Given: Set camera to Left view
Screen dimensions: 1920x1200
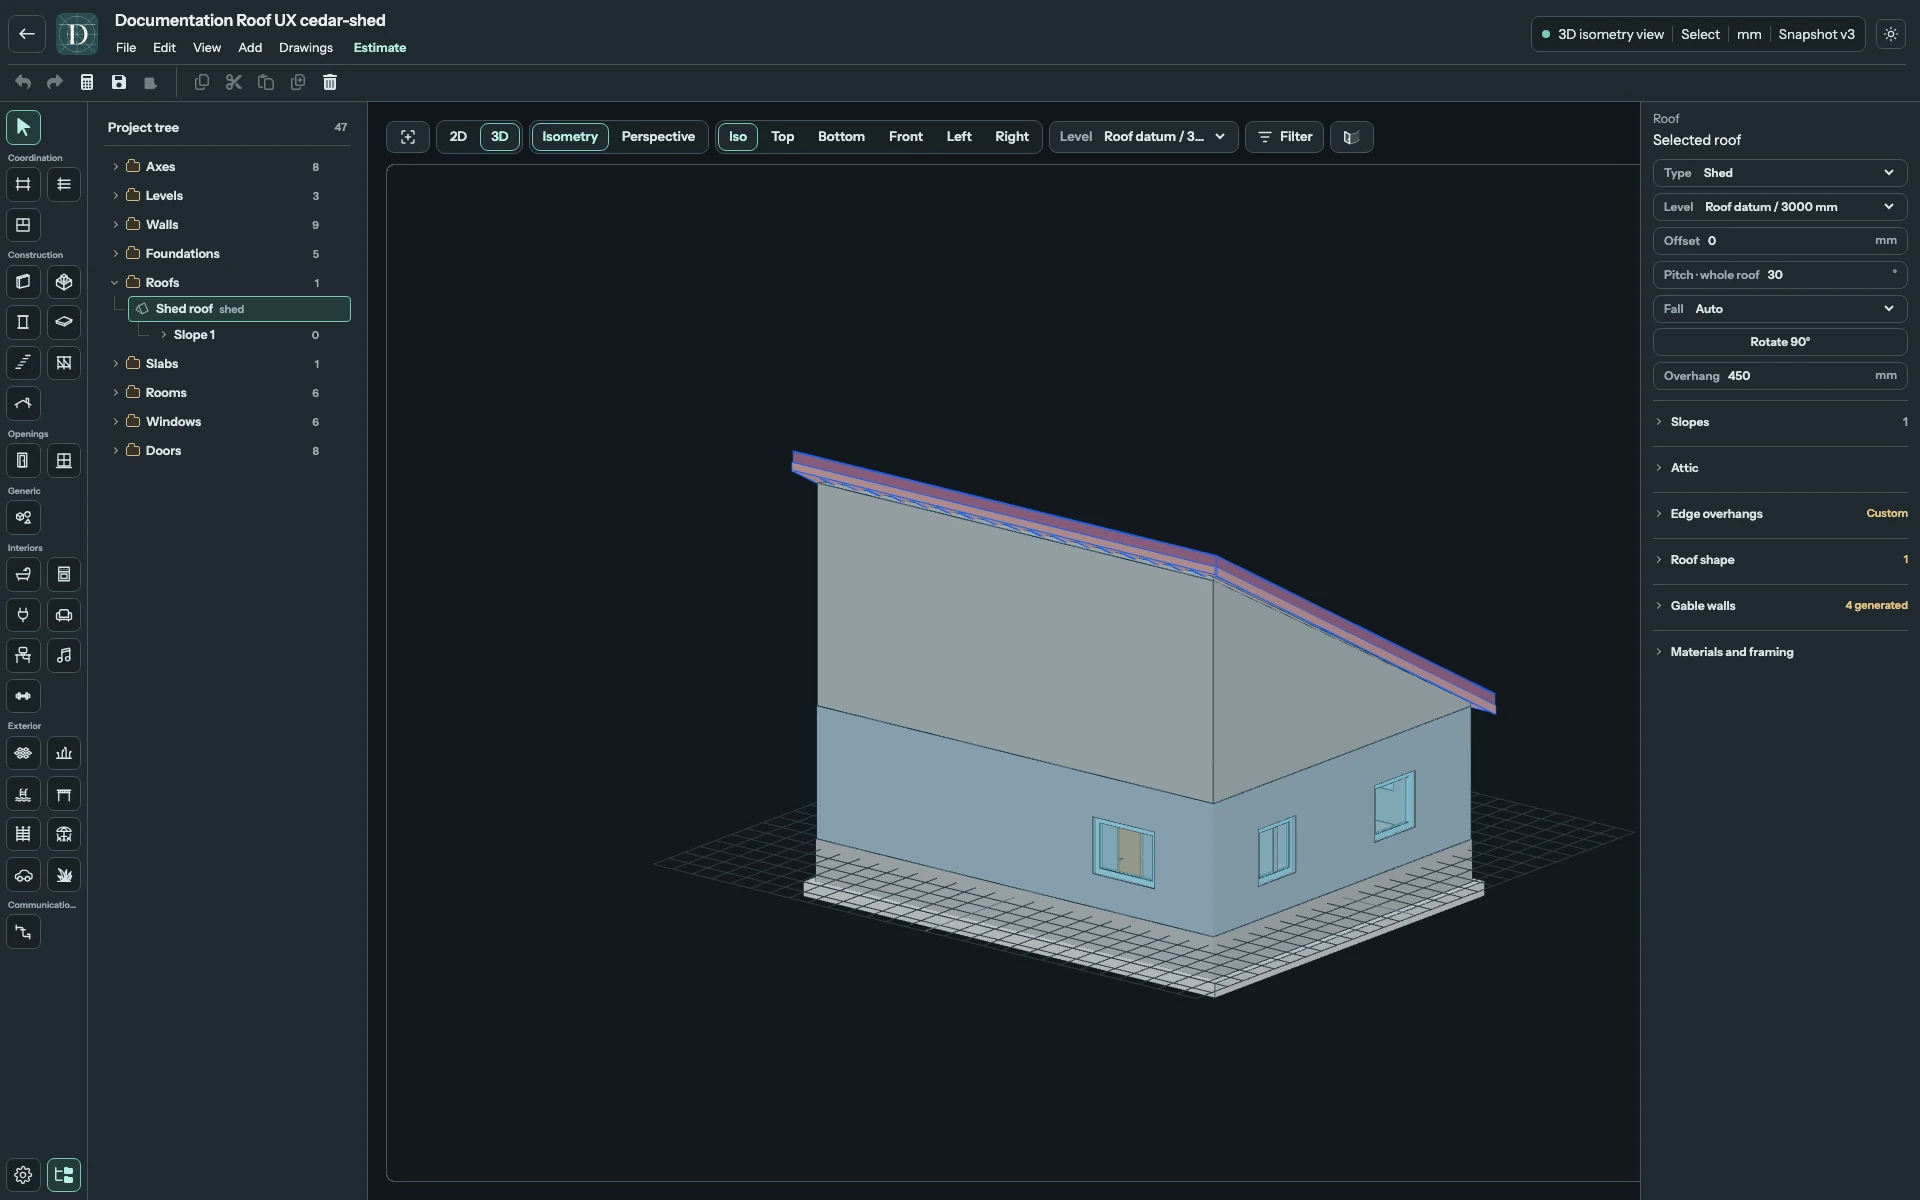Looking at the screenshot, I should click(x=959, y=137).
